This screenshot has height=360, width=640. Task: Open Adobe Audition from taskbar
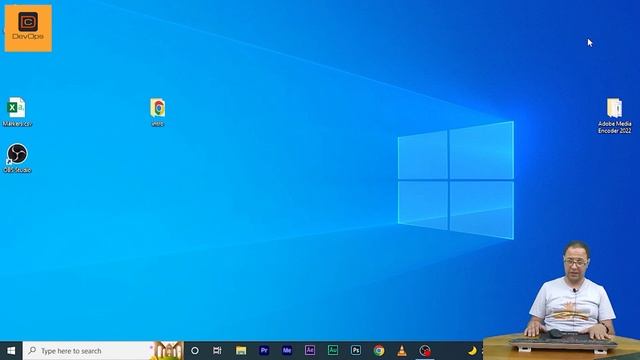click(333, 350)
